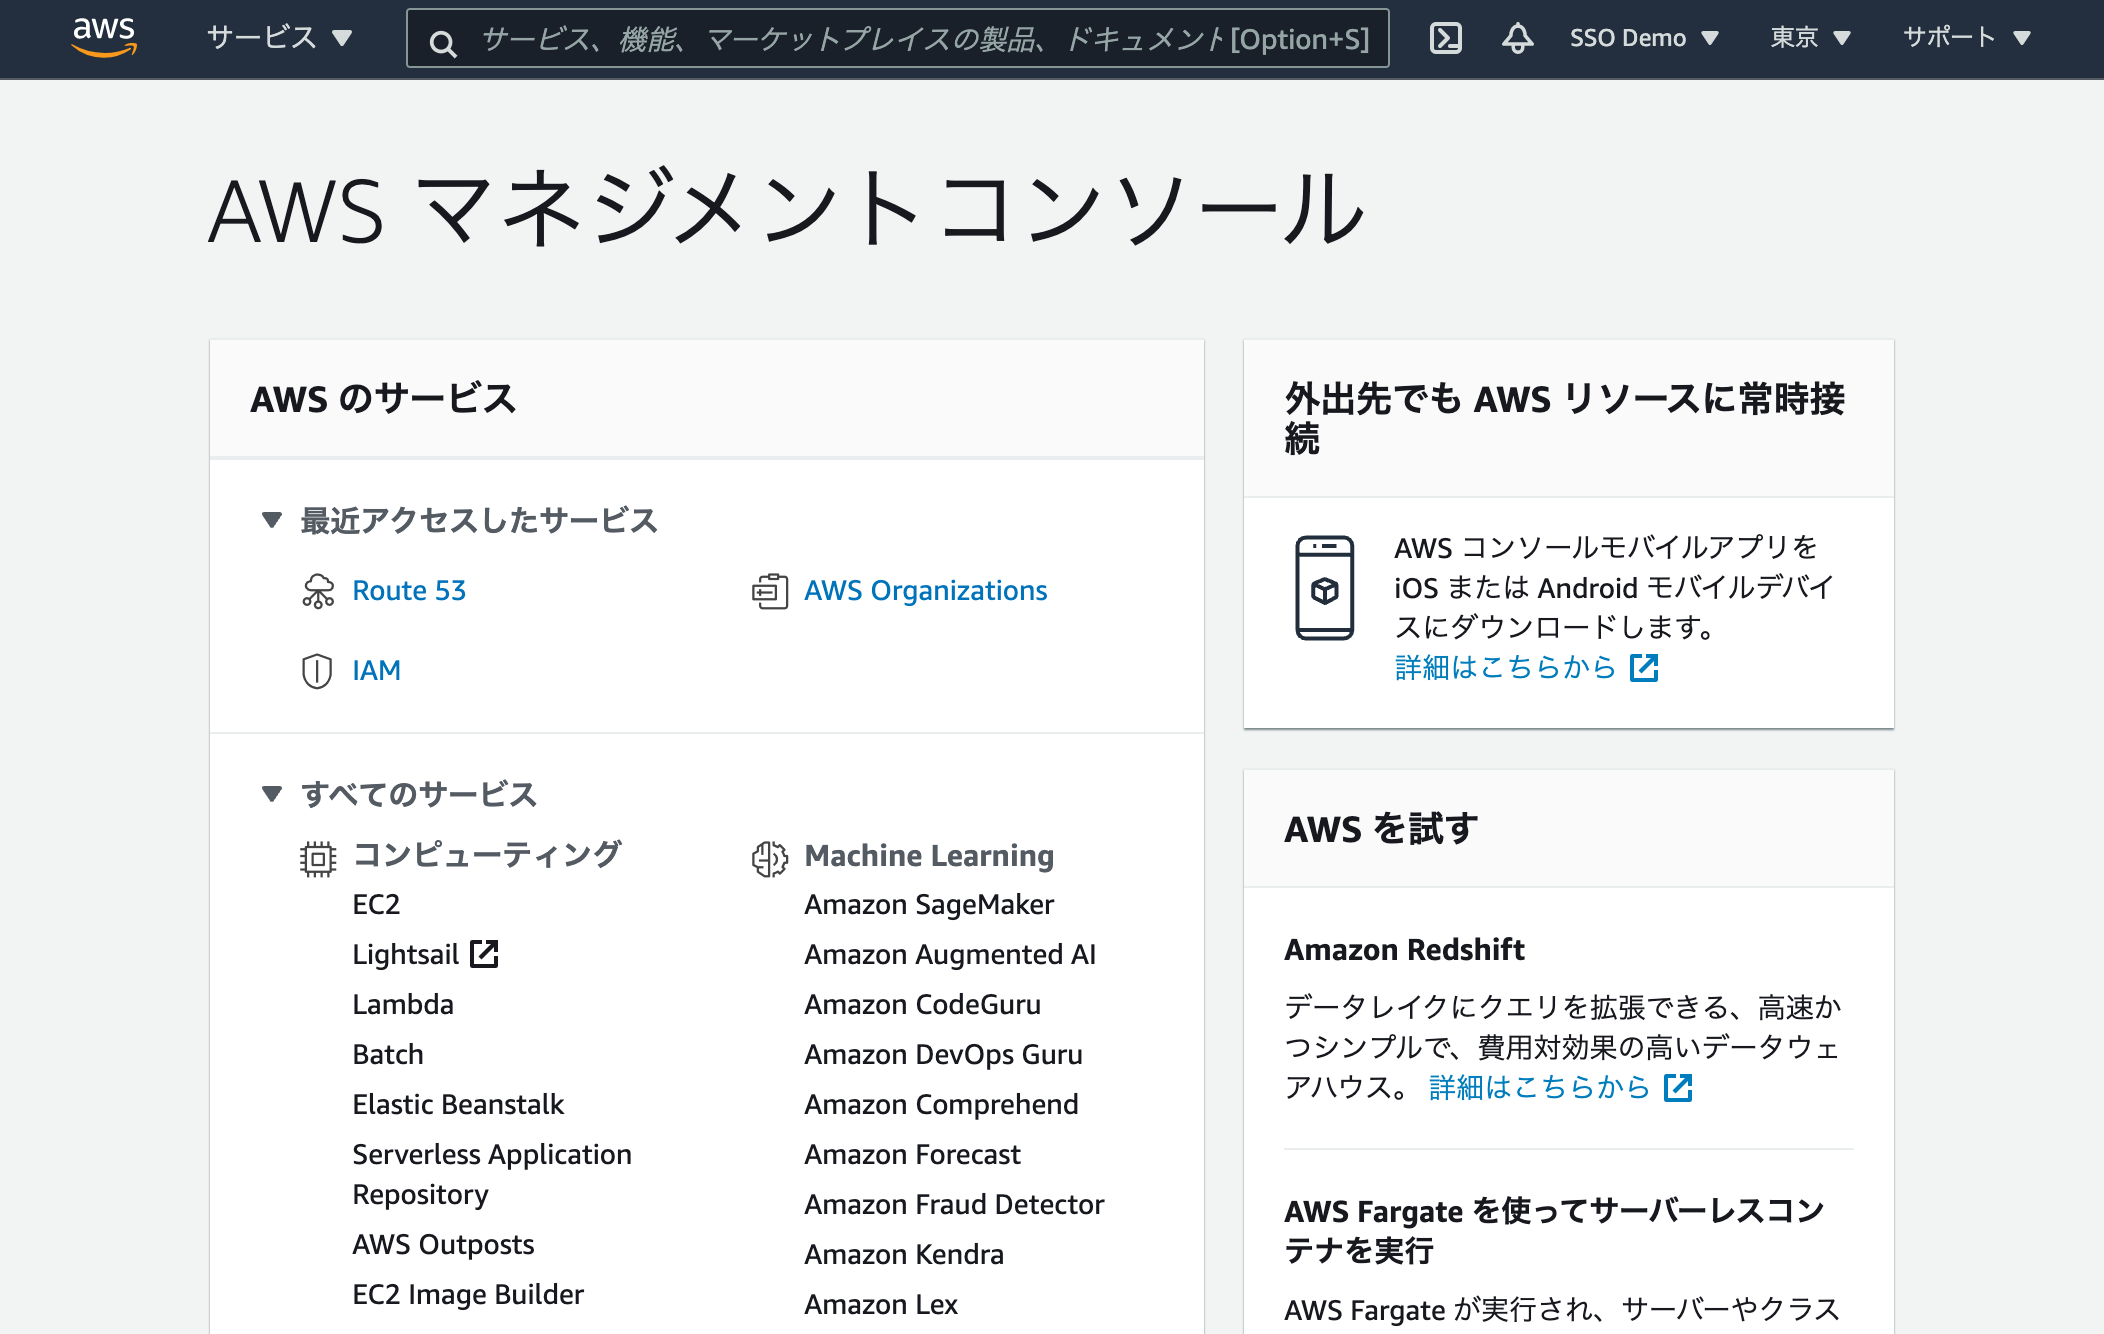This screenshot has height=1334, width=2104.
Task: Click the AWS Fargate heading text
Action: pos(1554,1230)
